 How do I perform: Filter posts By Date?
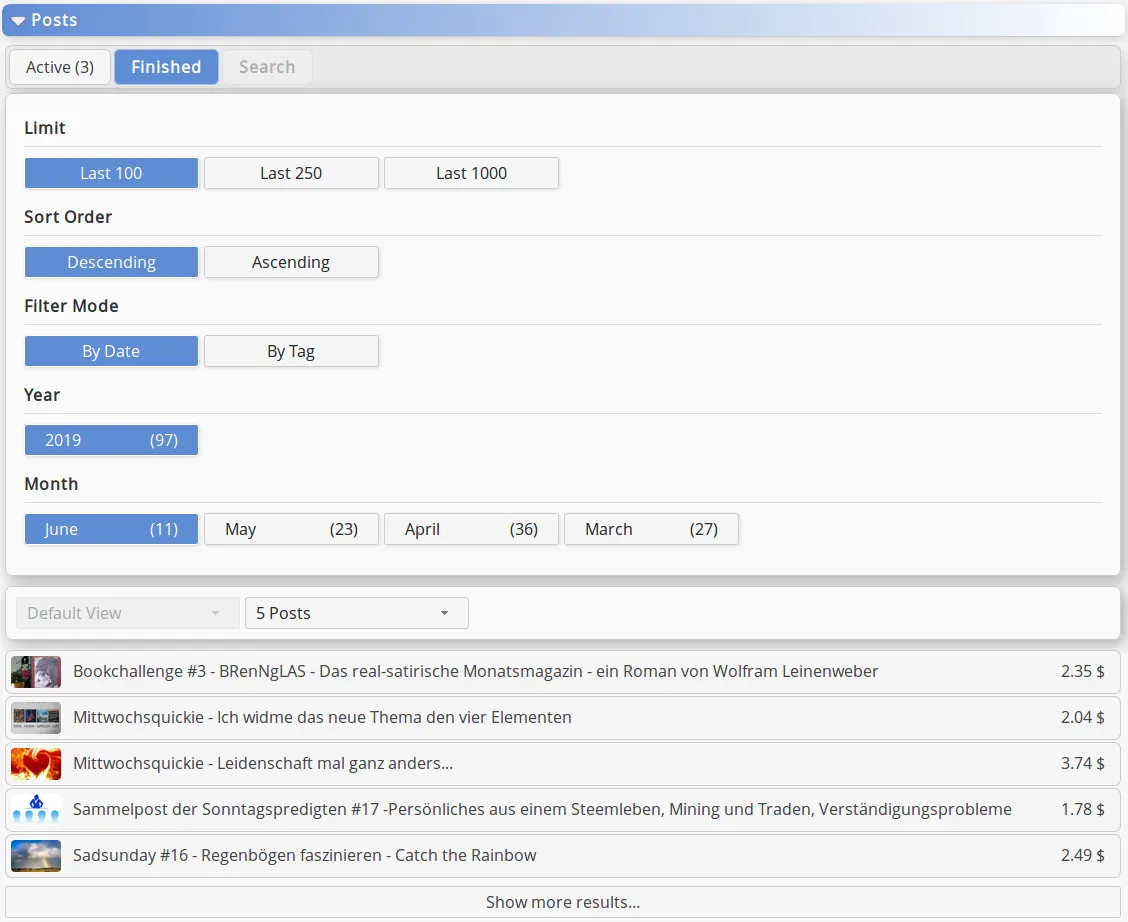[112, 352]
